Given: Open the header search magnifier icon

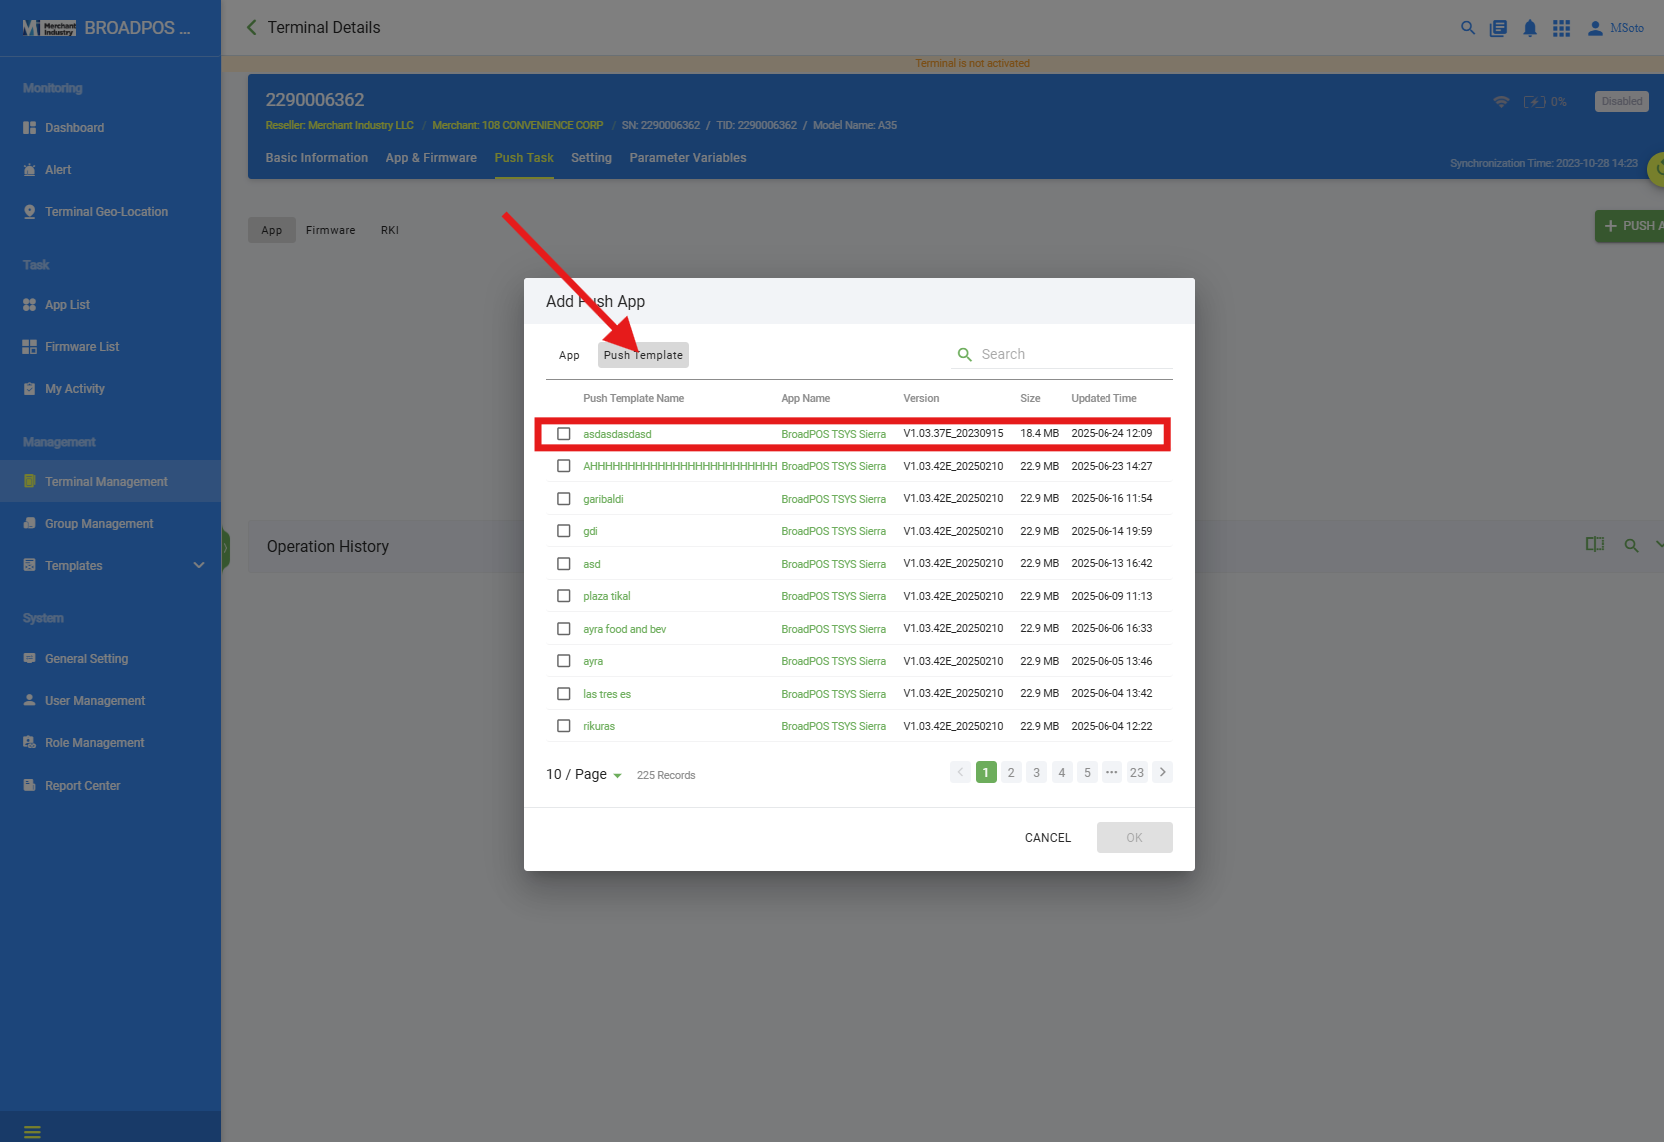Looking at the screenshot, I should pyautogui.click(x=1468, y=28).
